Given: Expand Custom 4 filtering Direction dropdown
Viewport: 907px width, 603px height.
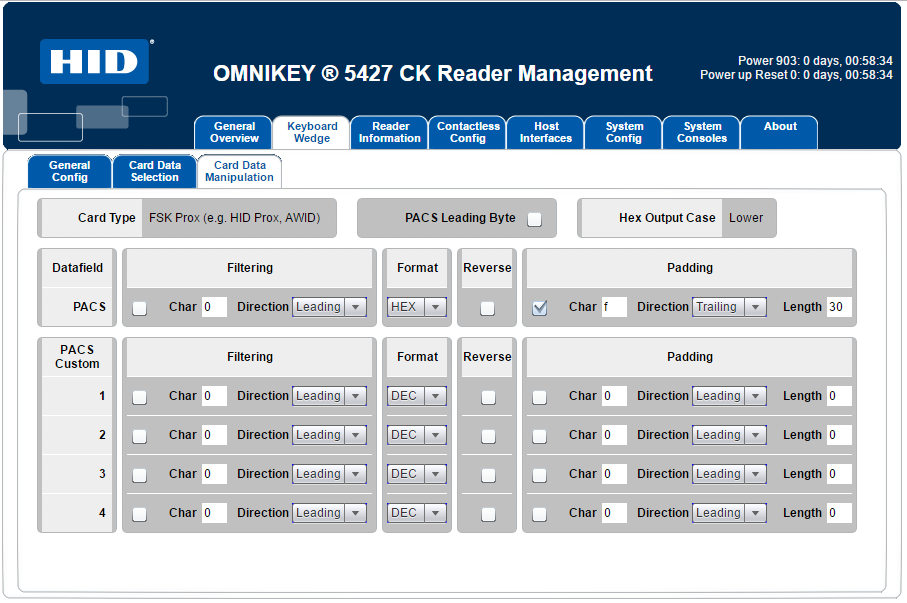Looking at the screenshot, I should [x=329, y=513].
